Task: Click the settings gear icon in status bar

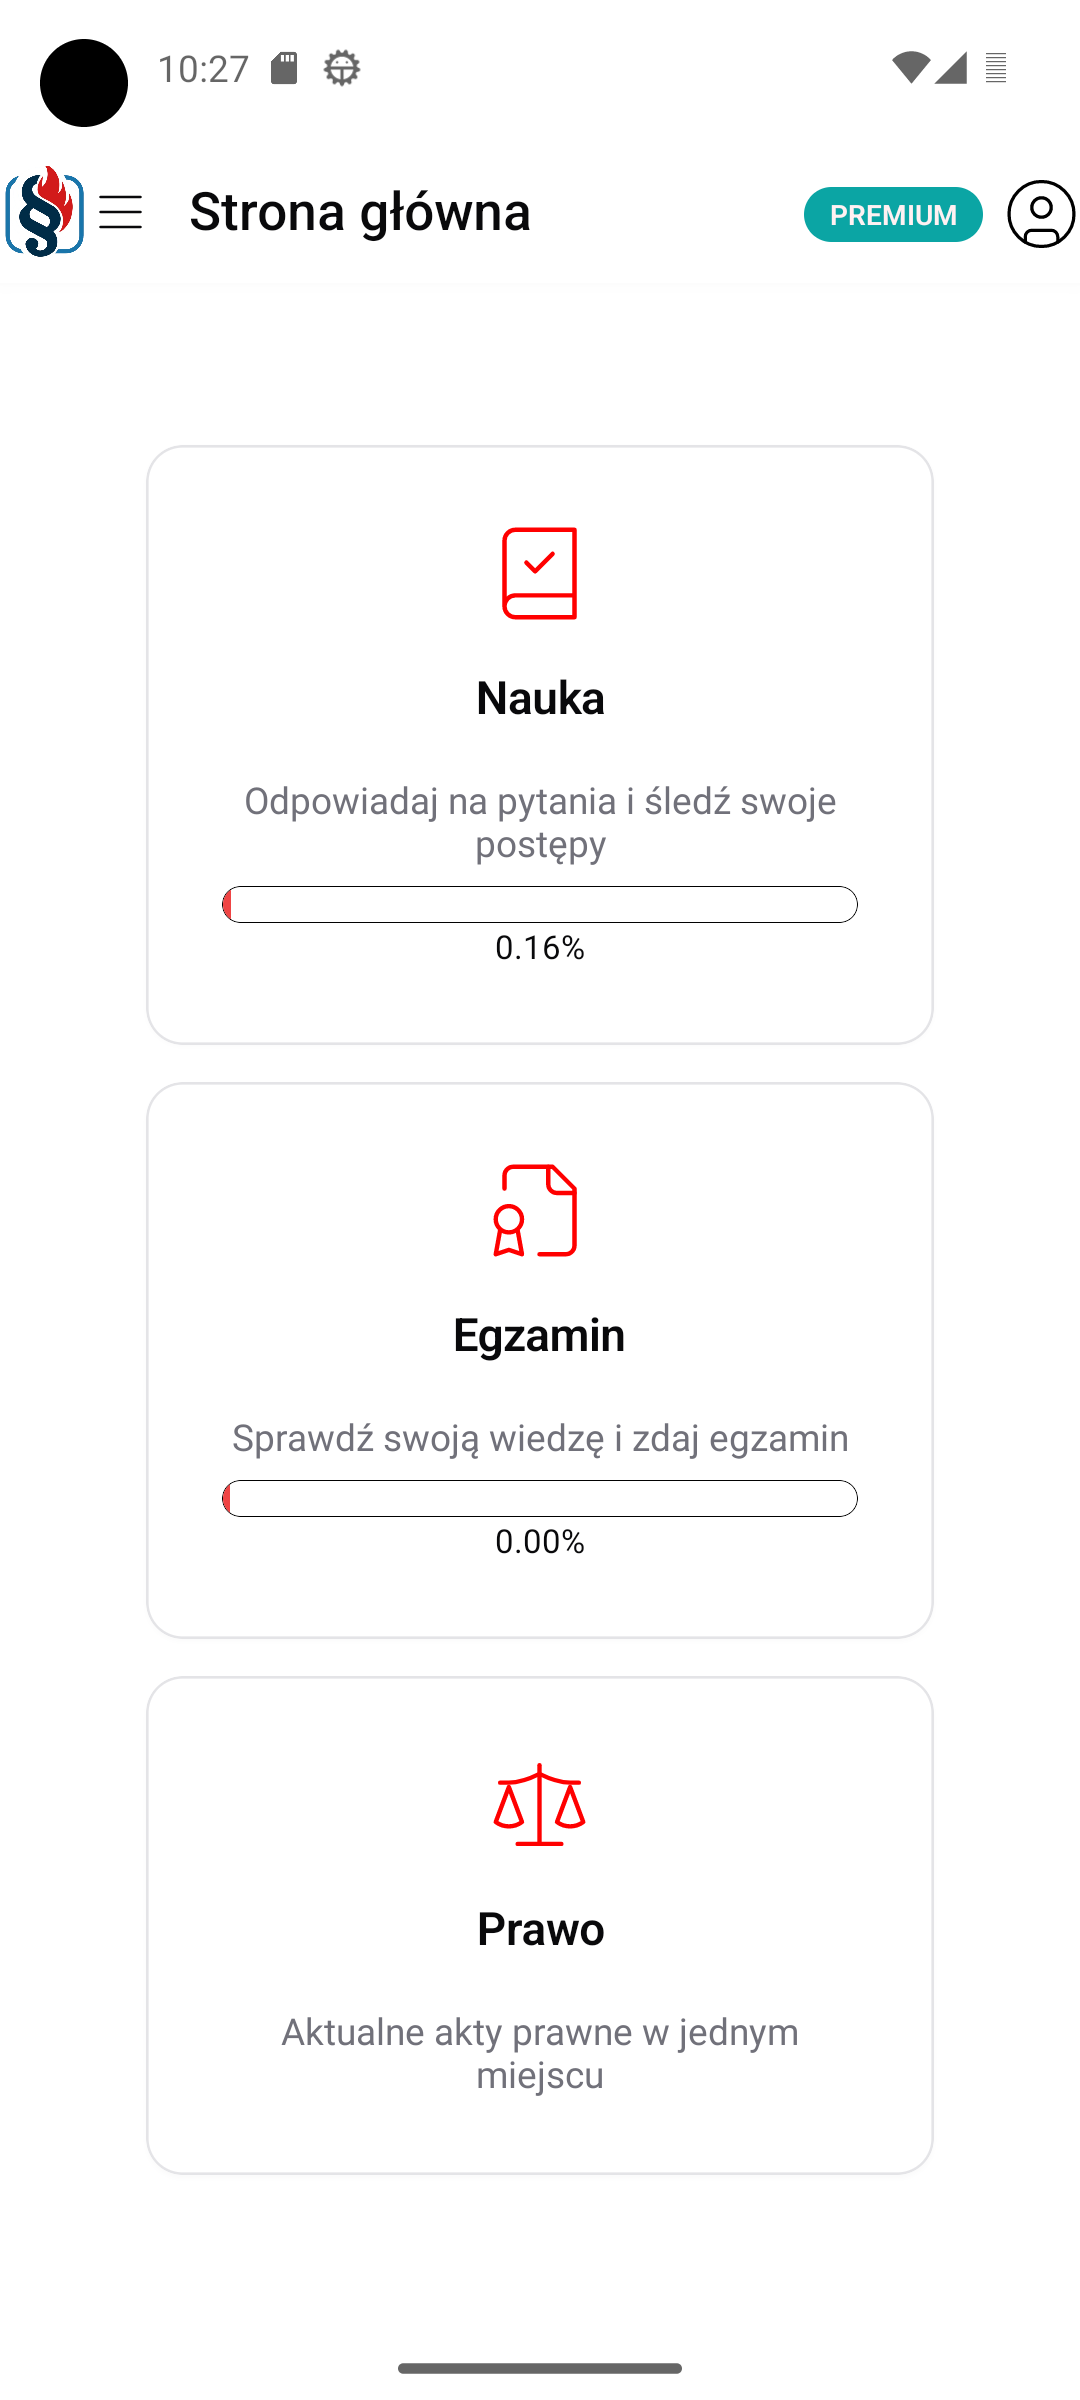Action: 343,68
